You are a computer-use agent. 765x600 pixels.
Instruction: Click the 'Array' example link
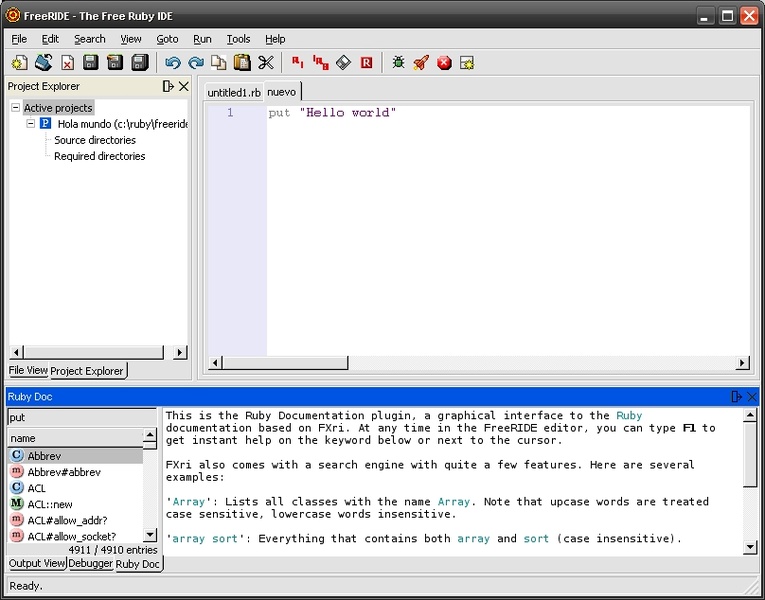pos(189,501)
